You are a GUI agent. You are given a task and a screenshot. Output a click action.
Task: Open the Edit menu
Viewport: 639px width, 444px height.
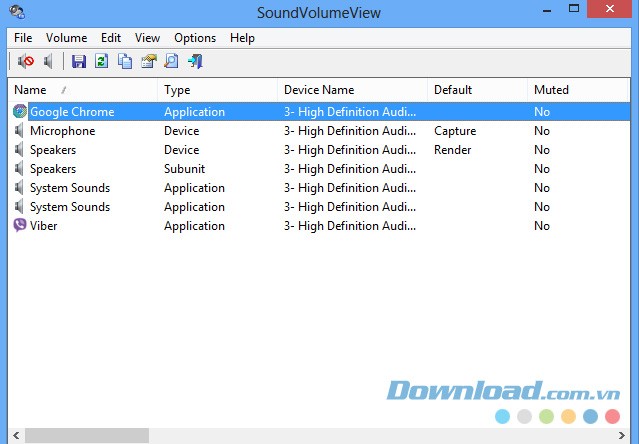click(111, 38)
